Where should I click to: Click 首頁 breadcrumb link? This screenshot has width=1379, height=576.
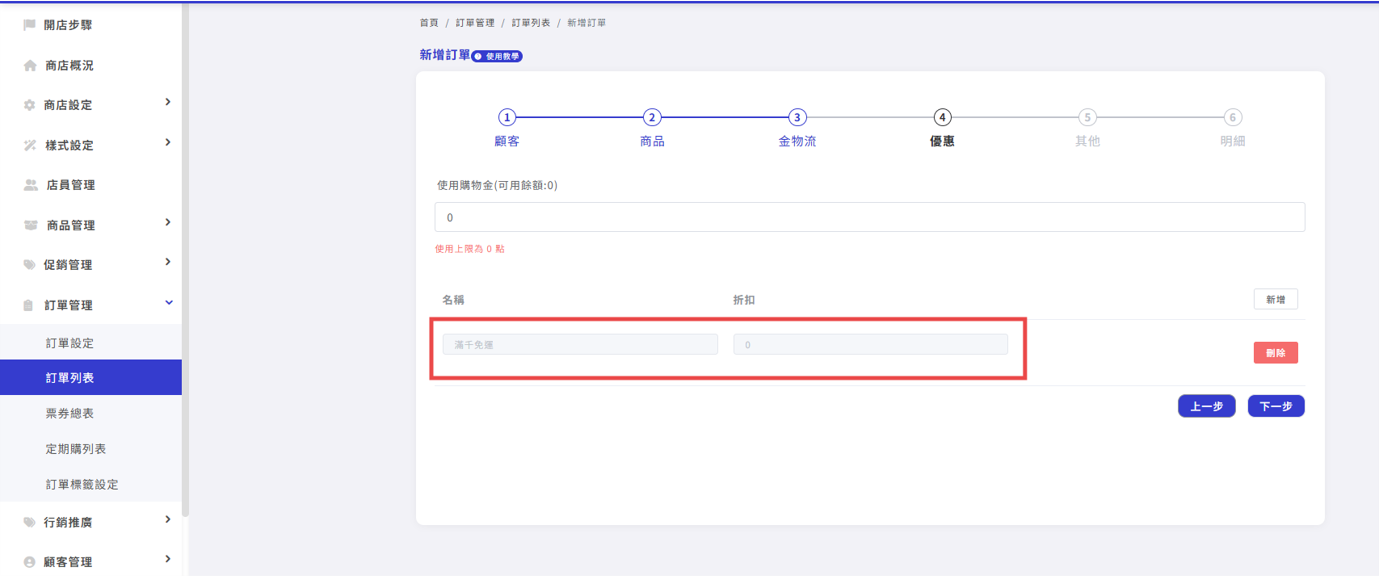(429, 23)
